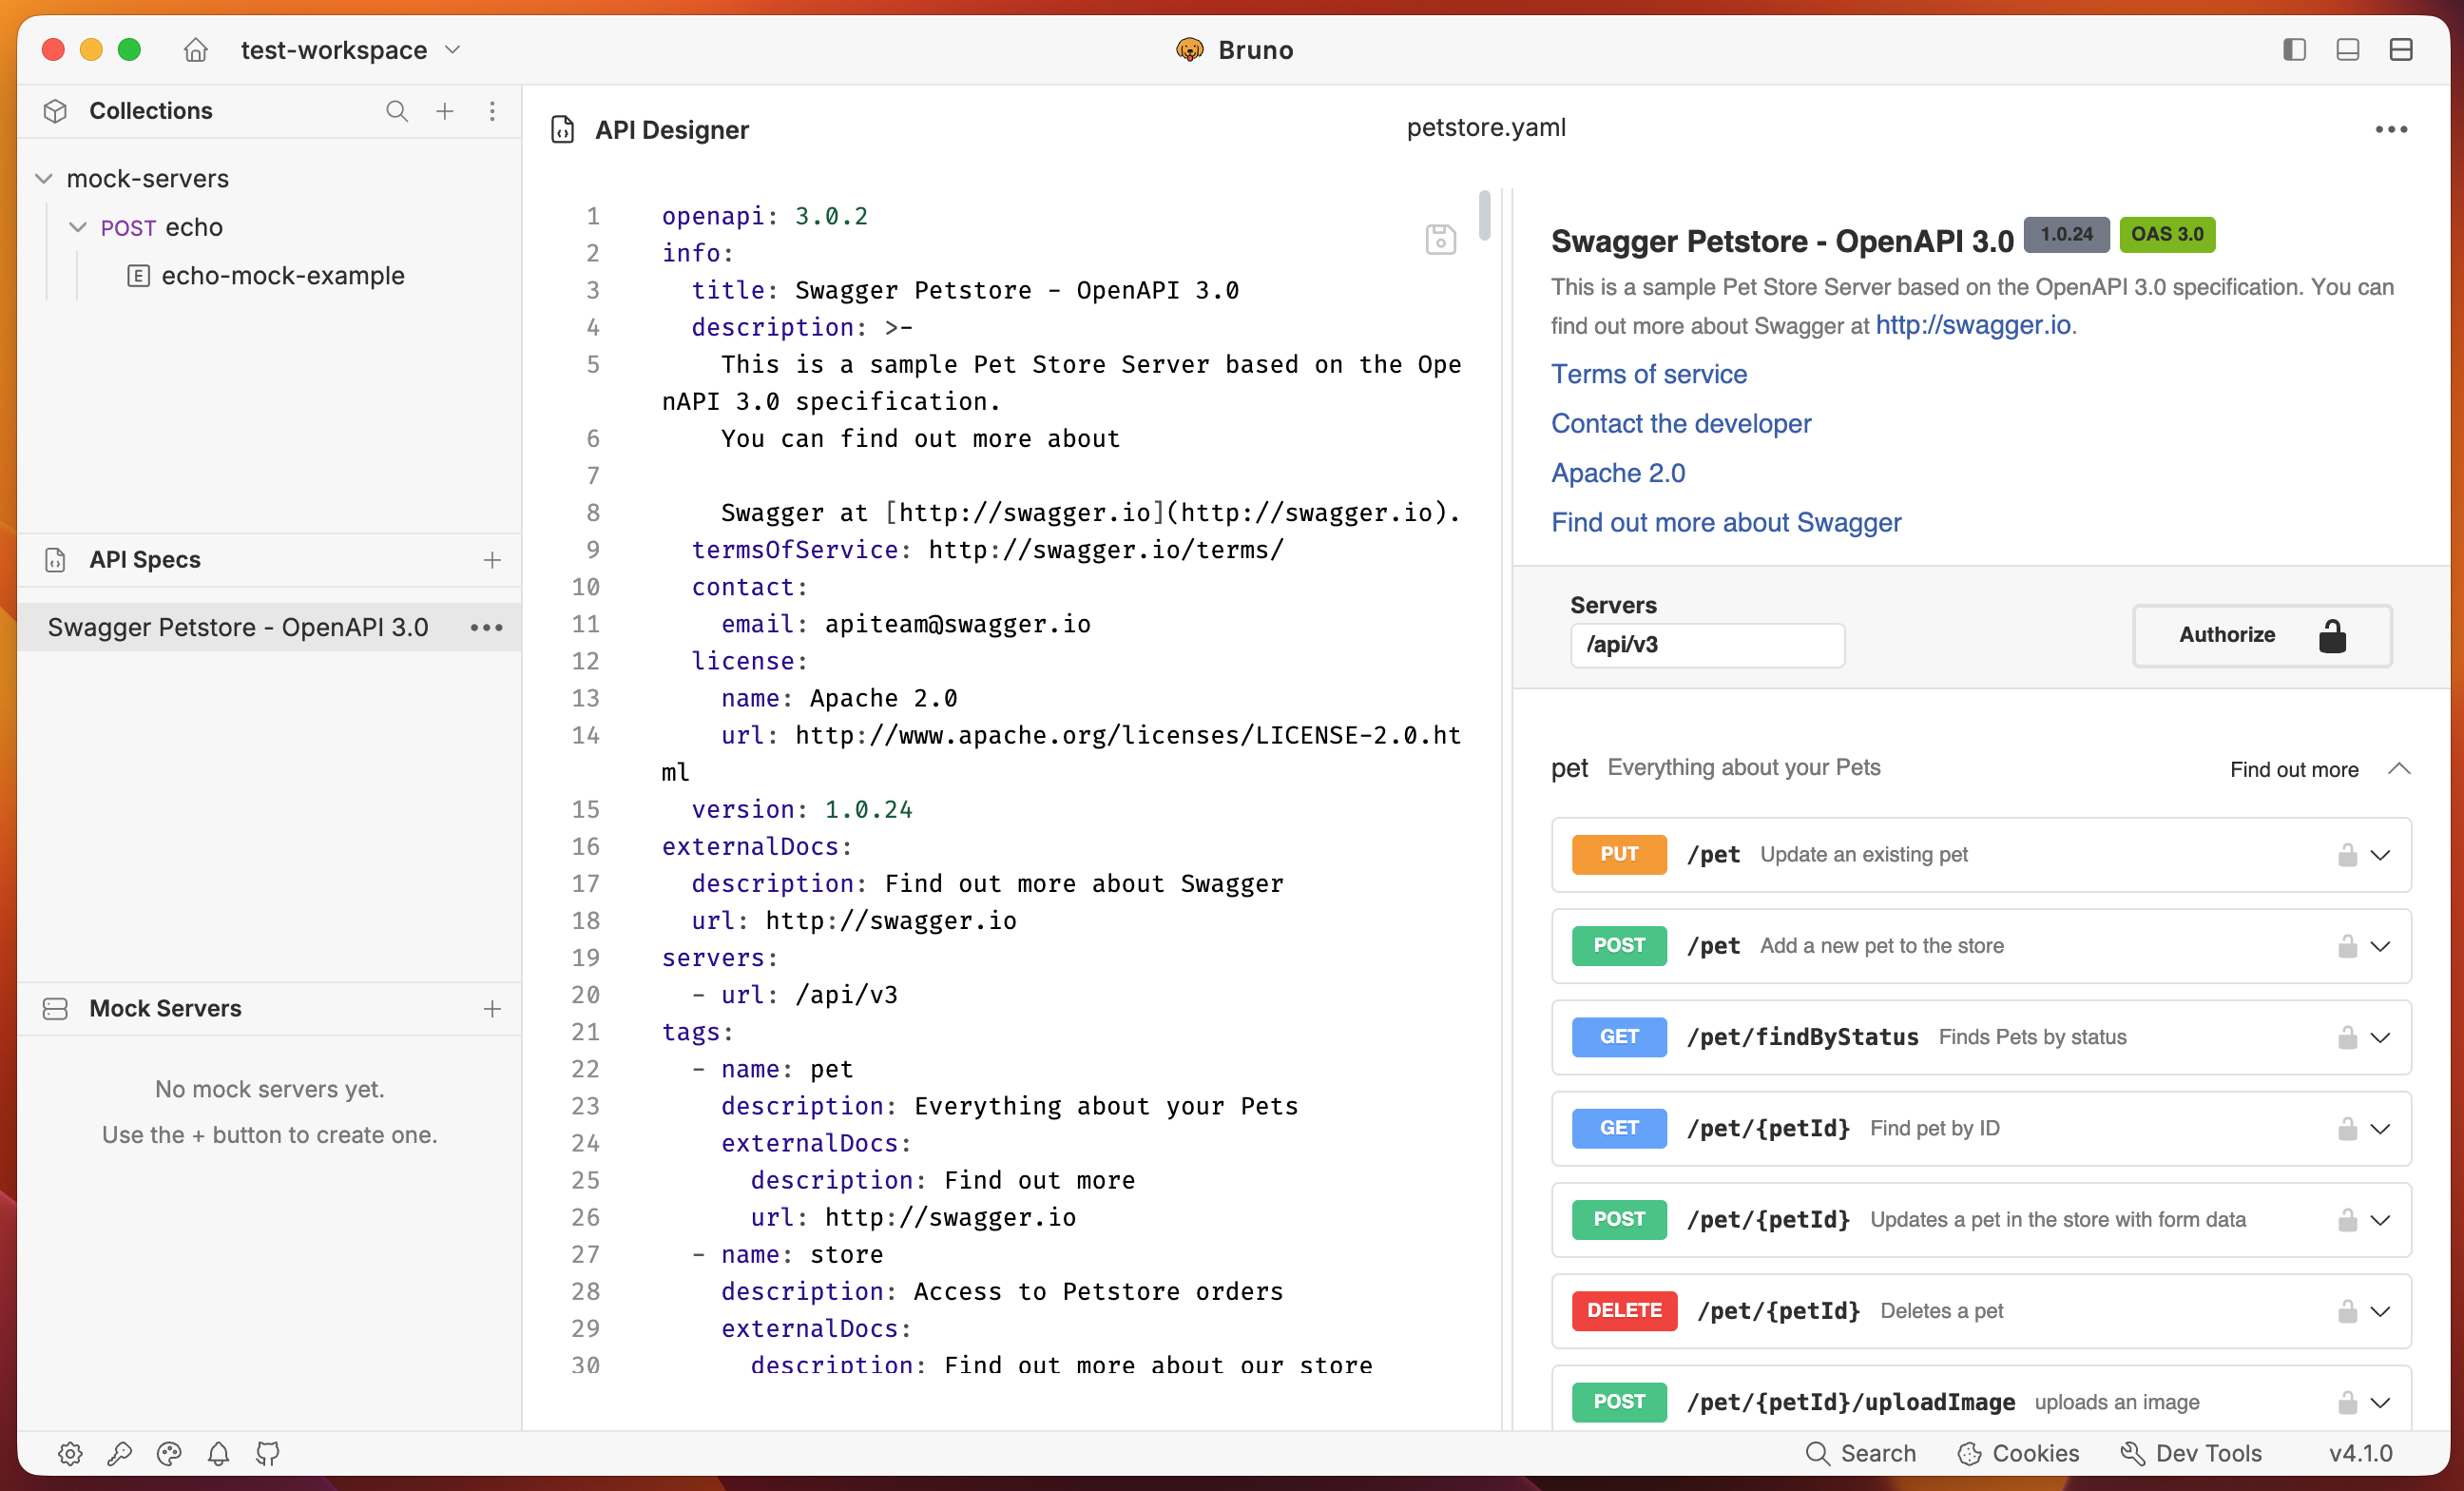Click the API Designer file icon
Screen dimensions: 2464x1491
tap(563, 130)
